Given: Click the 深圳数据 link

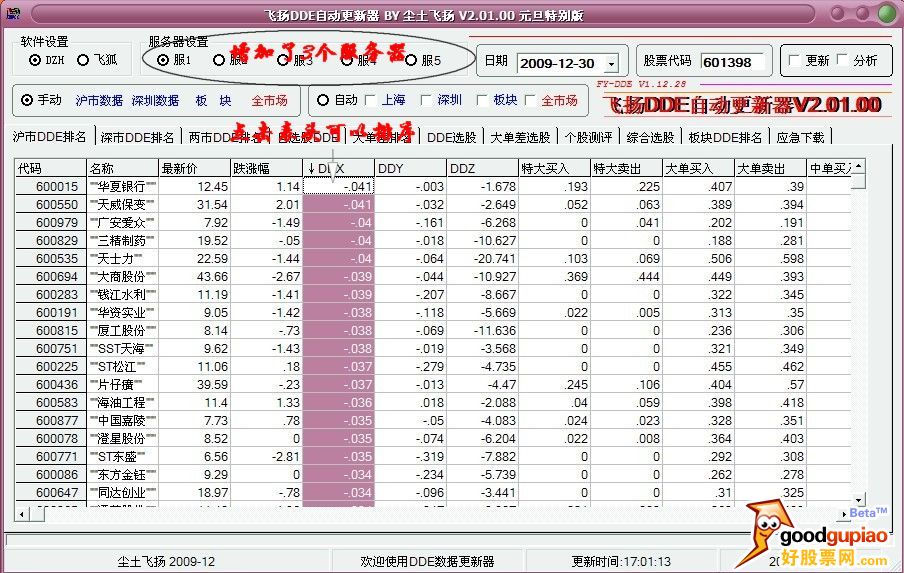Looking at the screenshot, I should click(155, 100).
